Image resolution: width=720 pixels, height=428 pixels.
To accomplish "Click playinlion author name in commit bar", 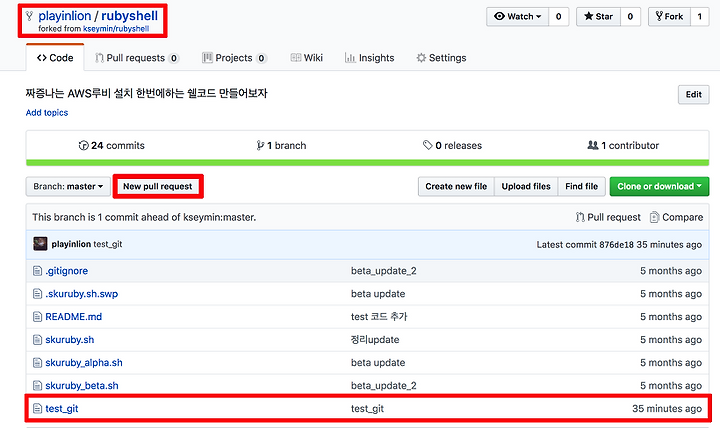I will pyautogui.click(x=71, y=244).
